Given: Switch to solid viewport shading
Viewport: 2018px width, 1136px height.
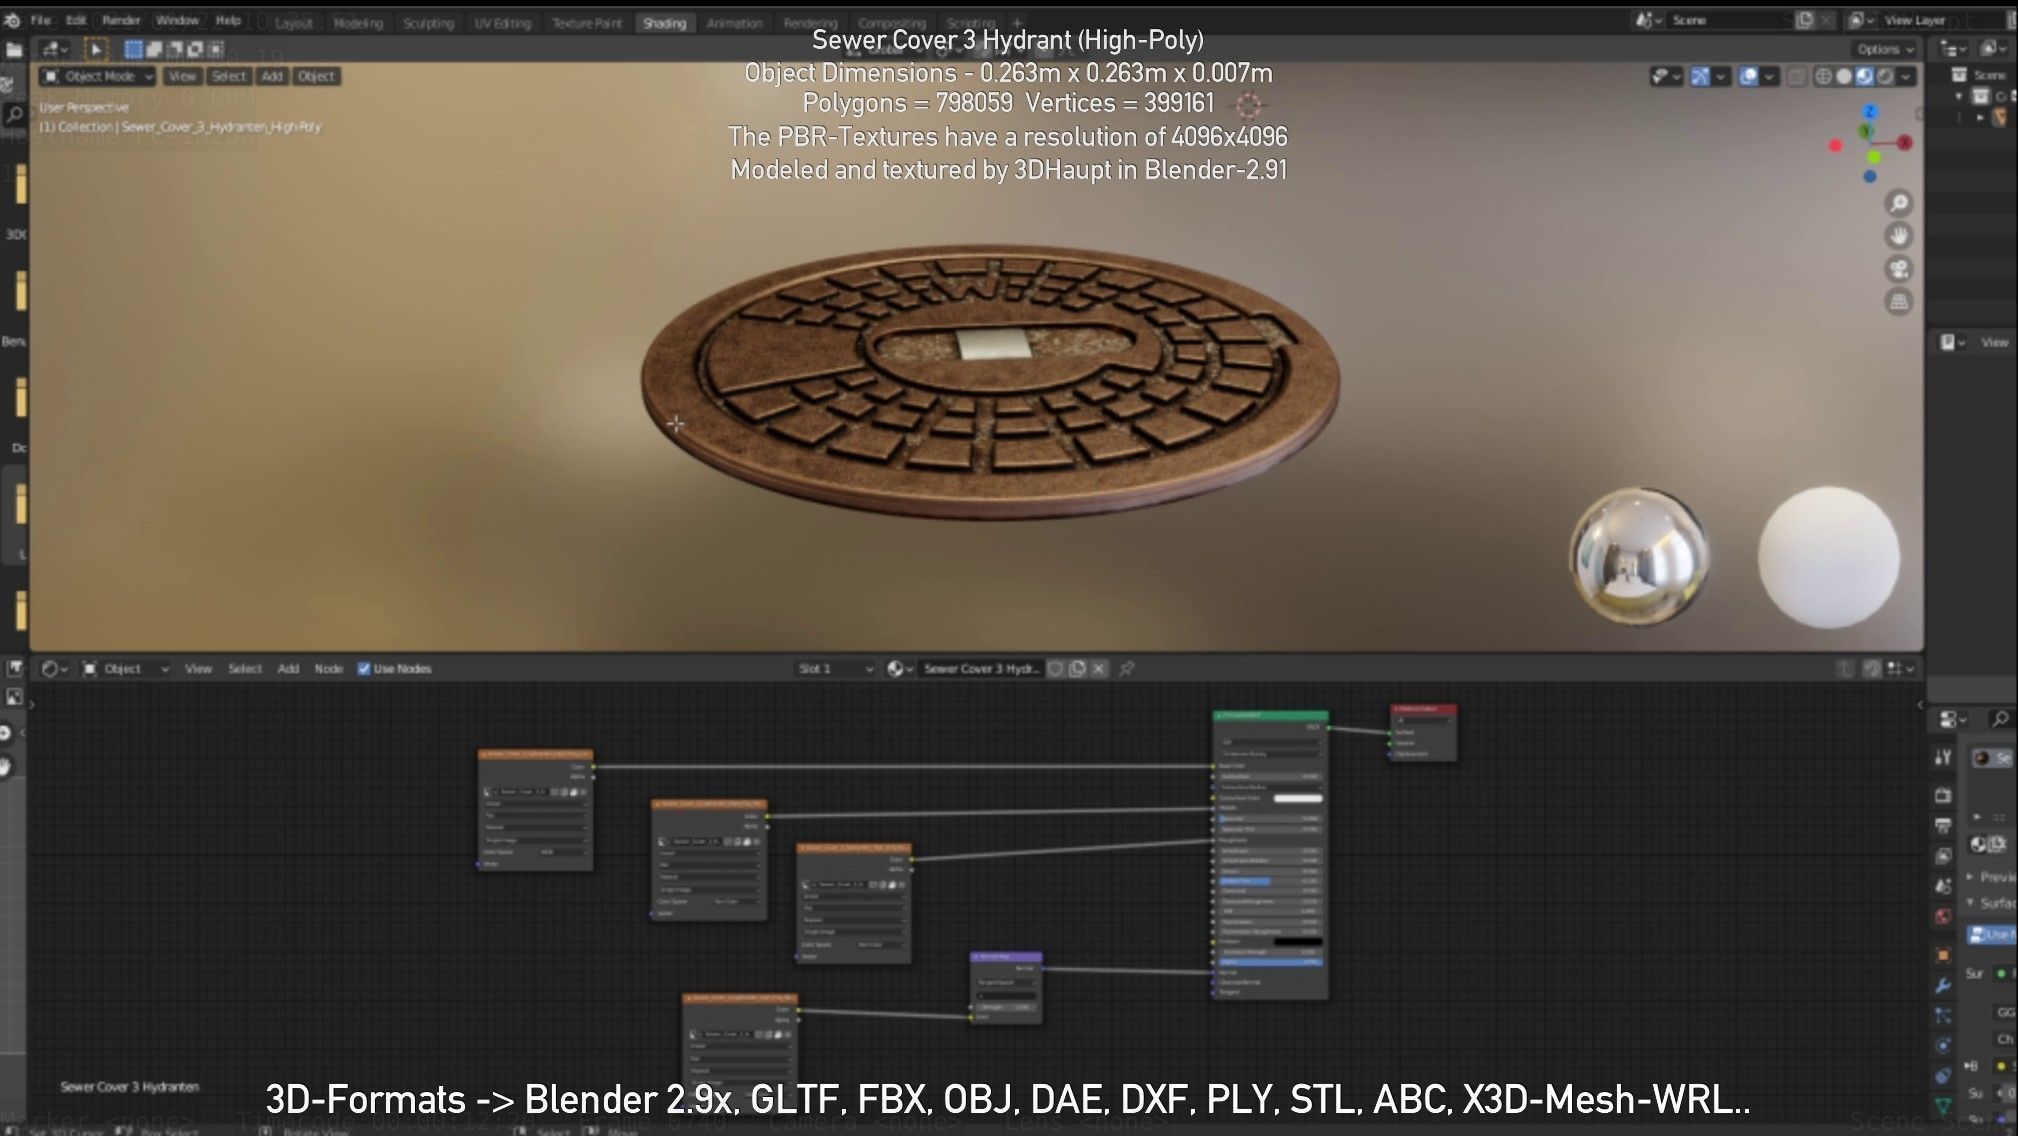Looking at the screenshot, I should [x=1844, y=76].
